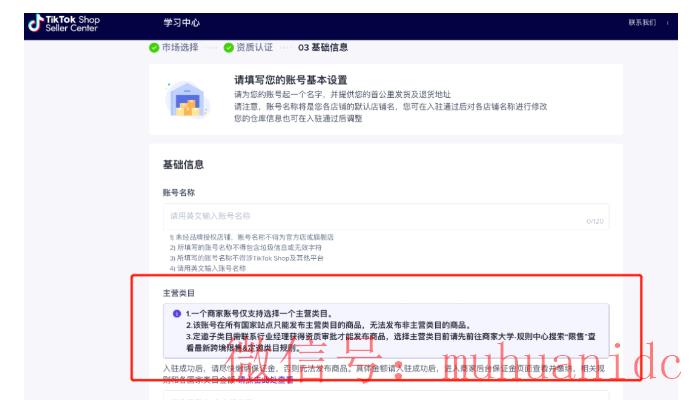The height and width of the screenshot is (400, 697).
Task: Go to the 市场选择 step
Action: click(x=180, y=47)
